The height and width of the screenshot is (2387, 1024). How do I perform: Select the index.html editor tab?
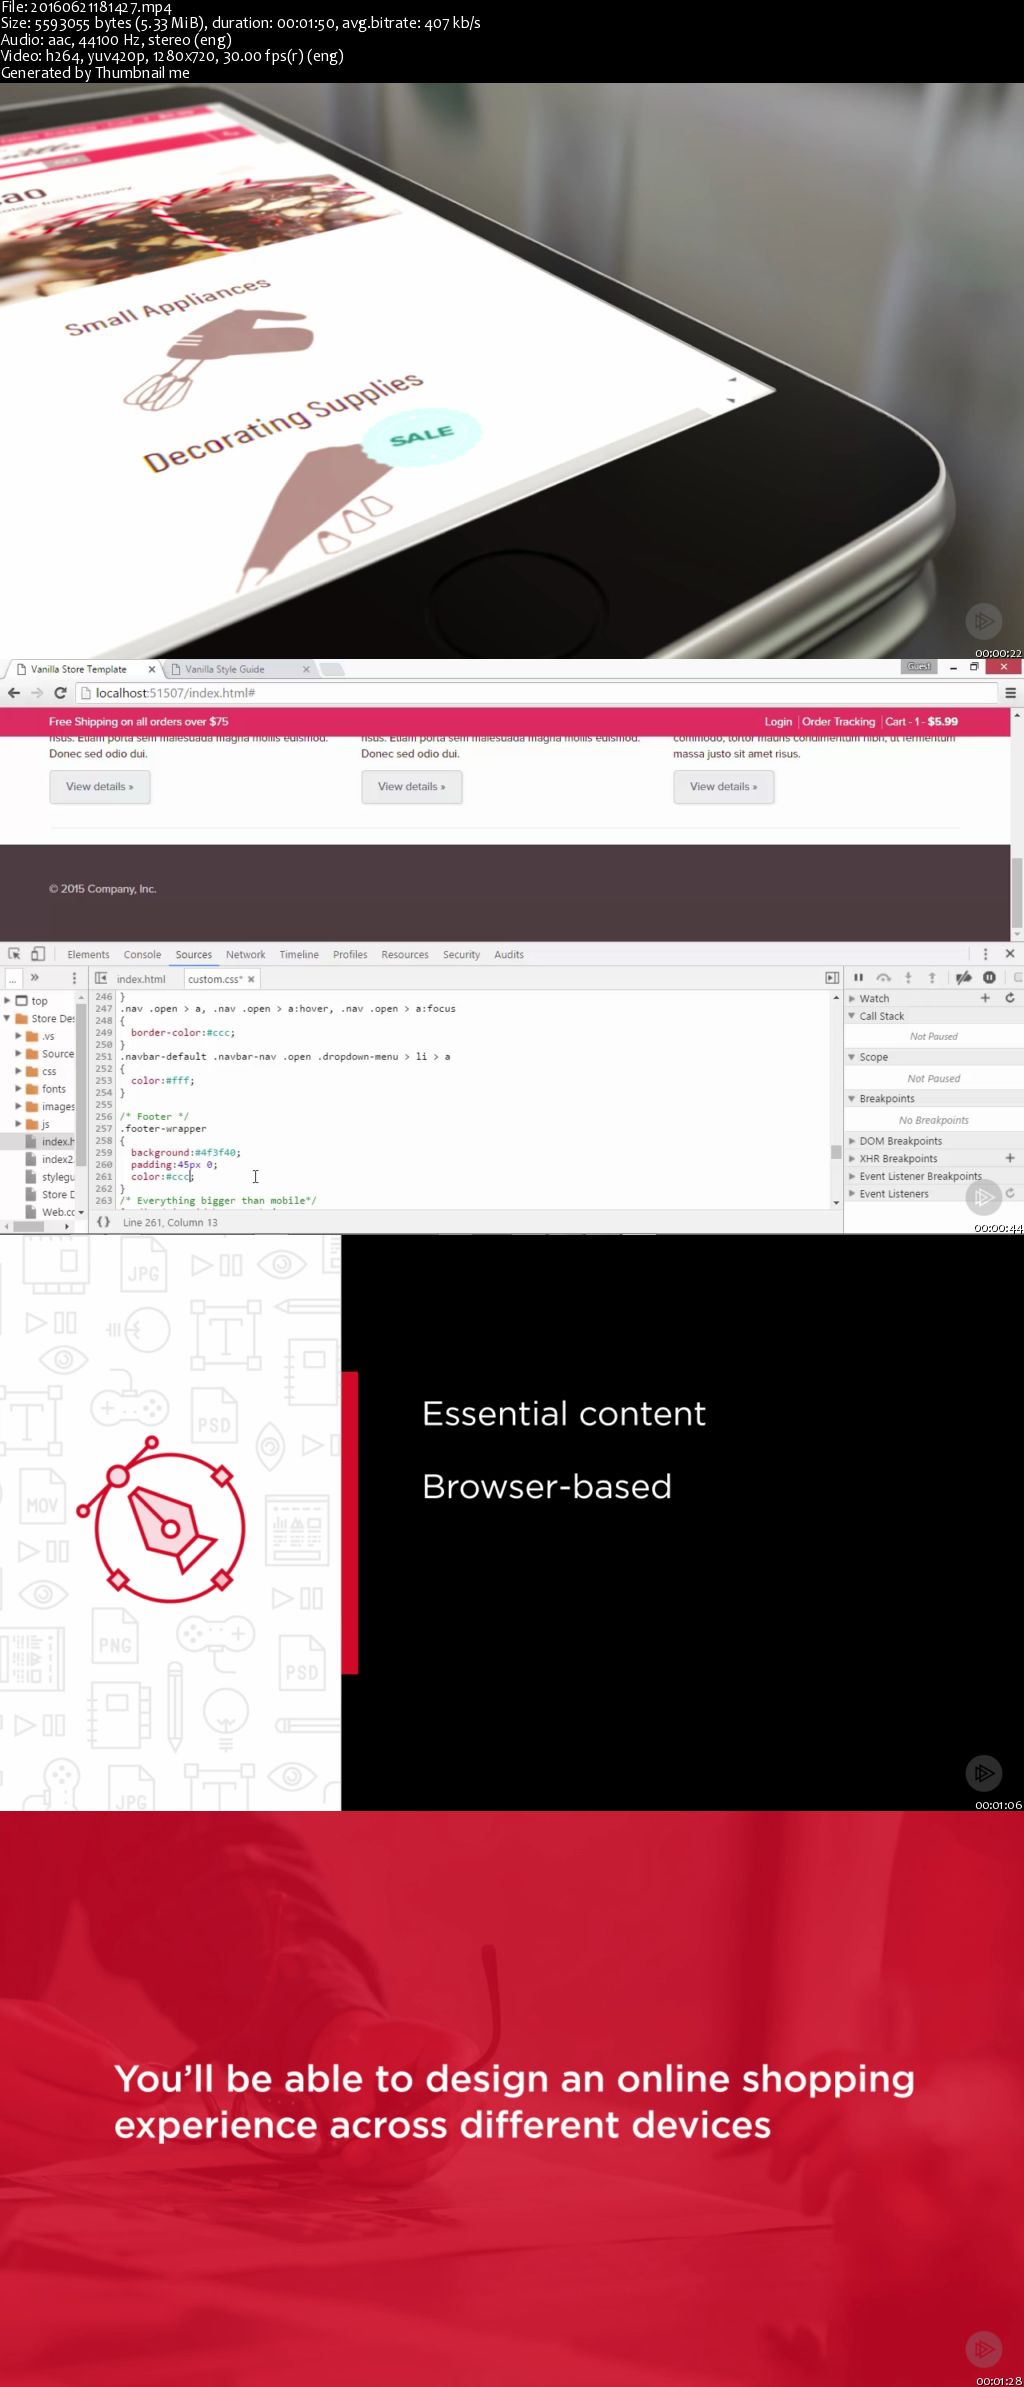[141, 979]
